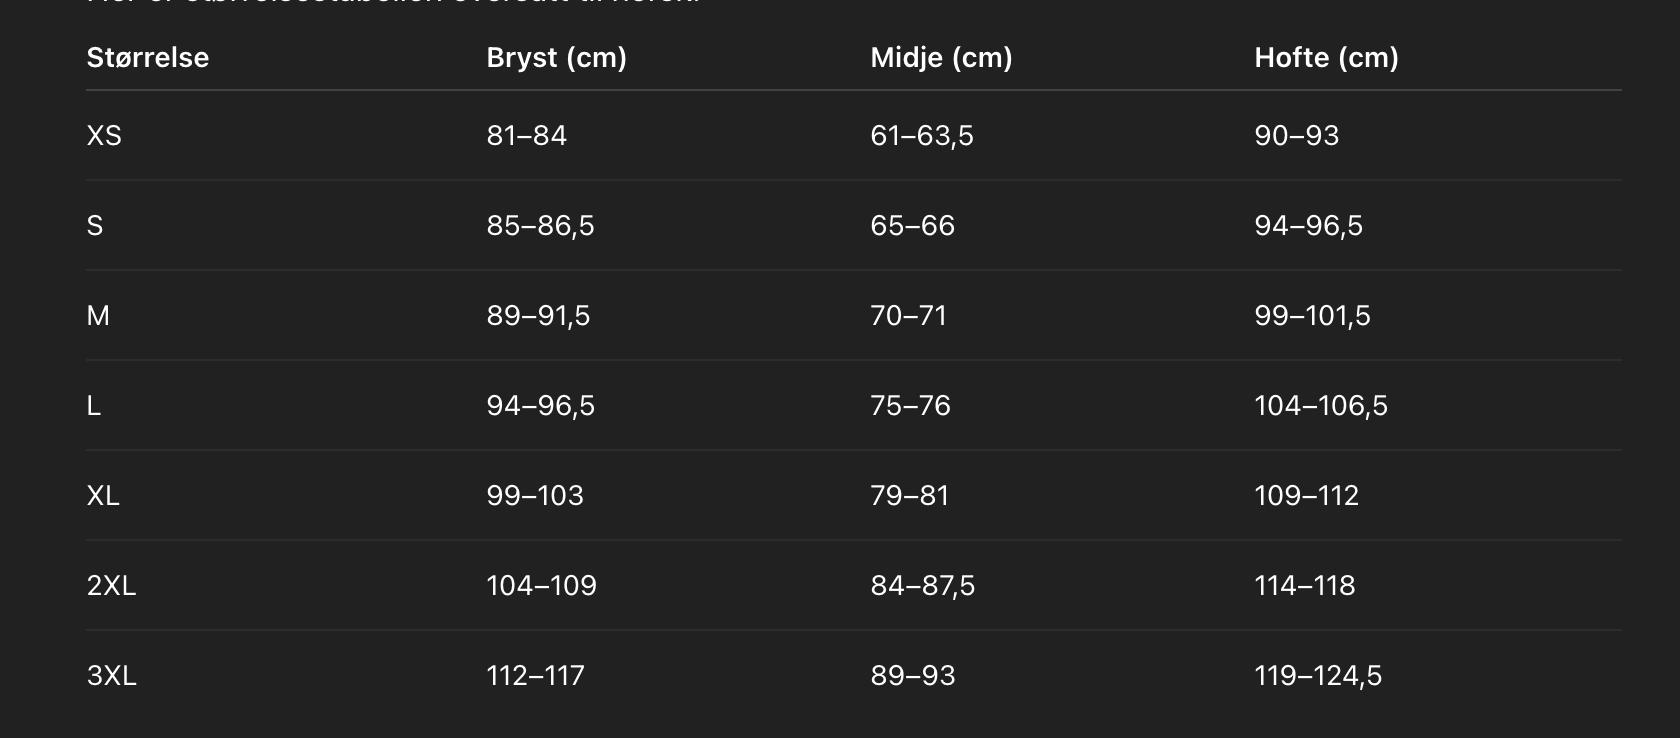1680x738 pixels.
Task: Select the L size row label
Action: pos(94,406)
